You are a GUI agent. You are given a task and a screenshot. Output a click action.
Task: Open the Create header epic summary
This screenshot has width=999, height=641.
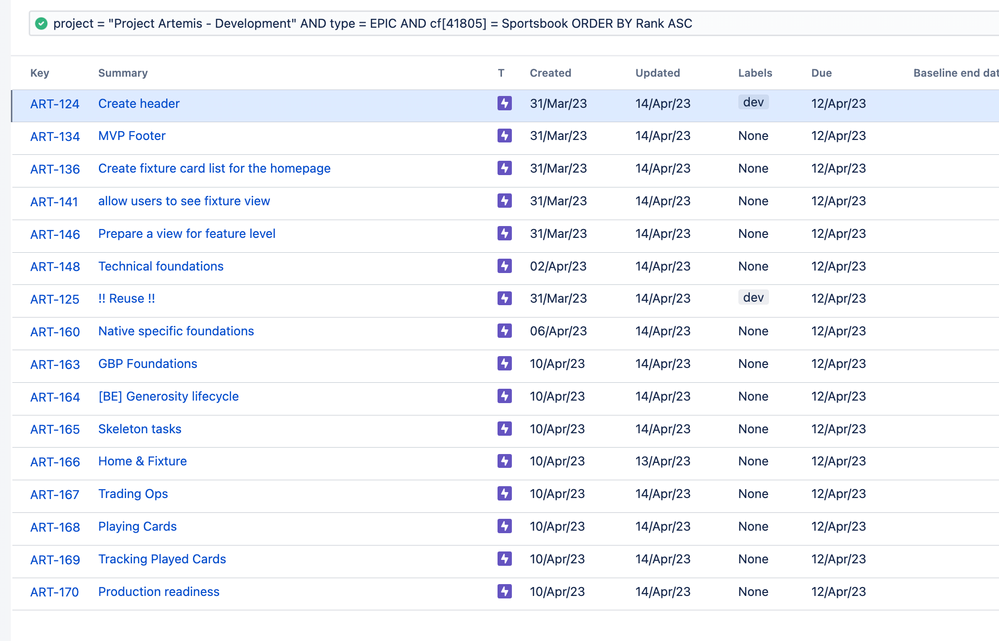point(139,103)
